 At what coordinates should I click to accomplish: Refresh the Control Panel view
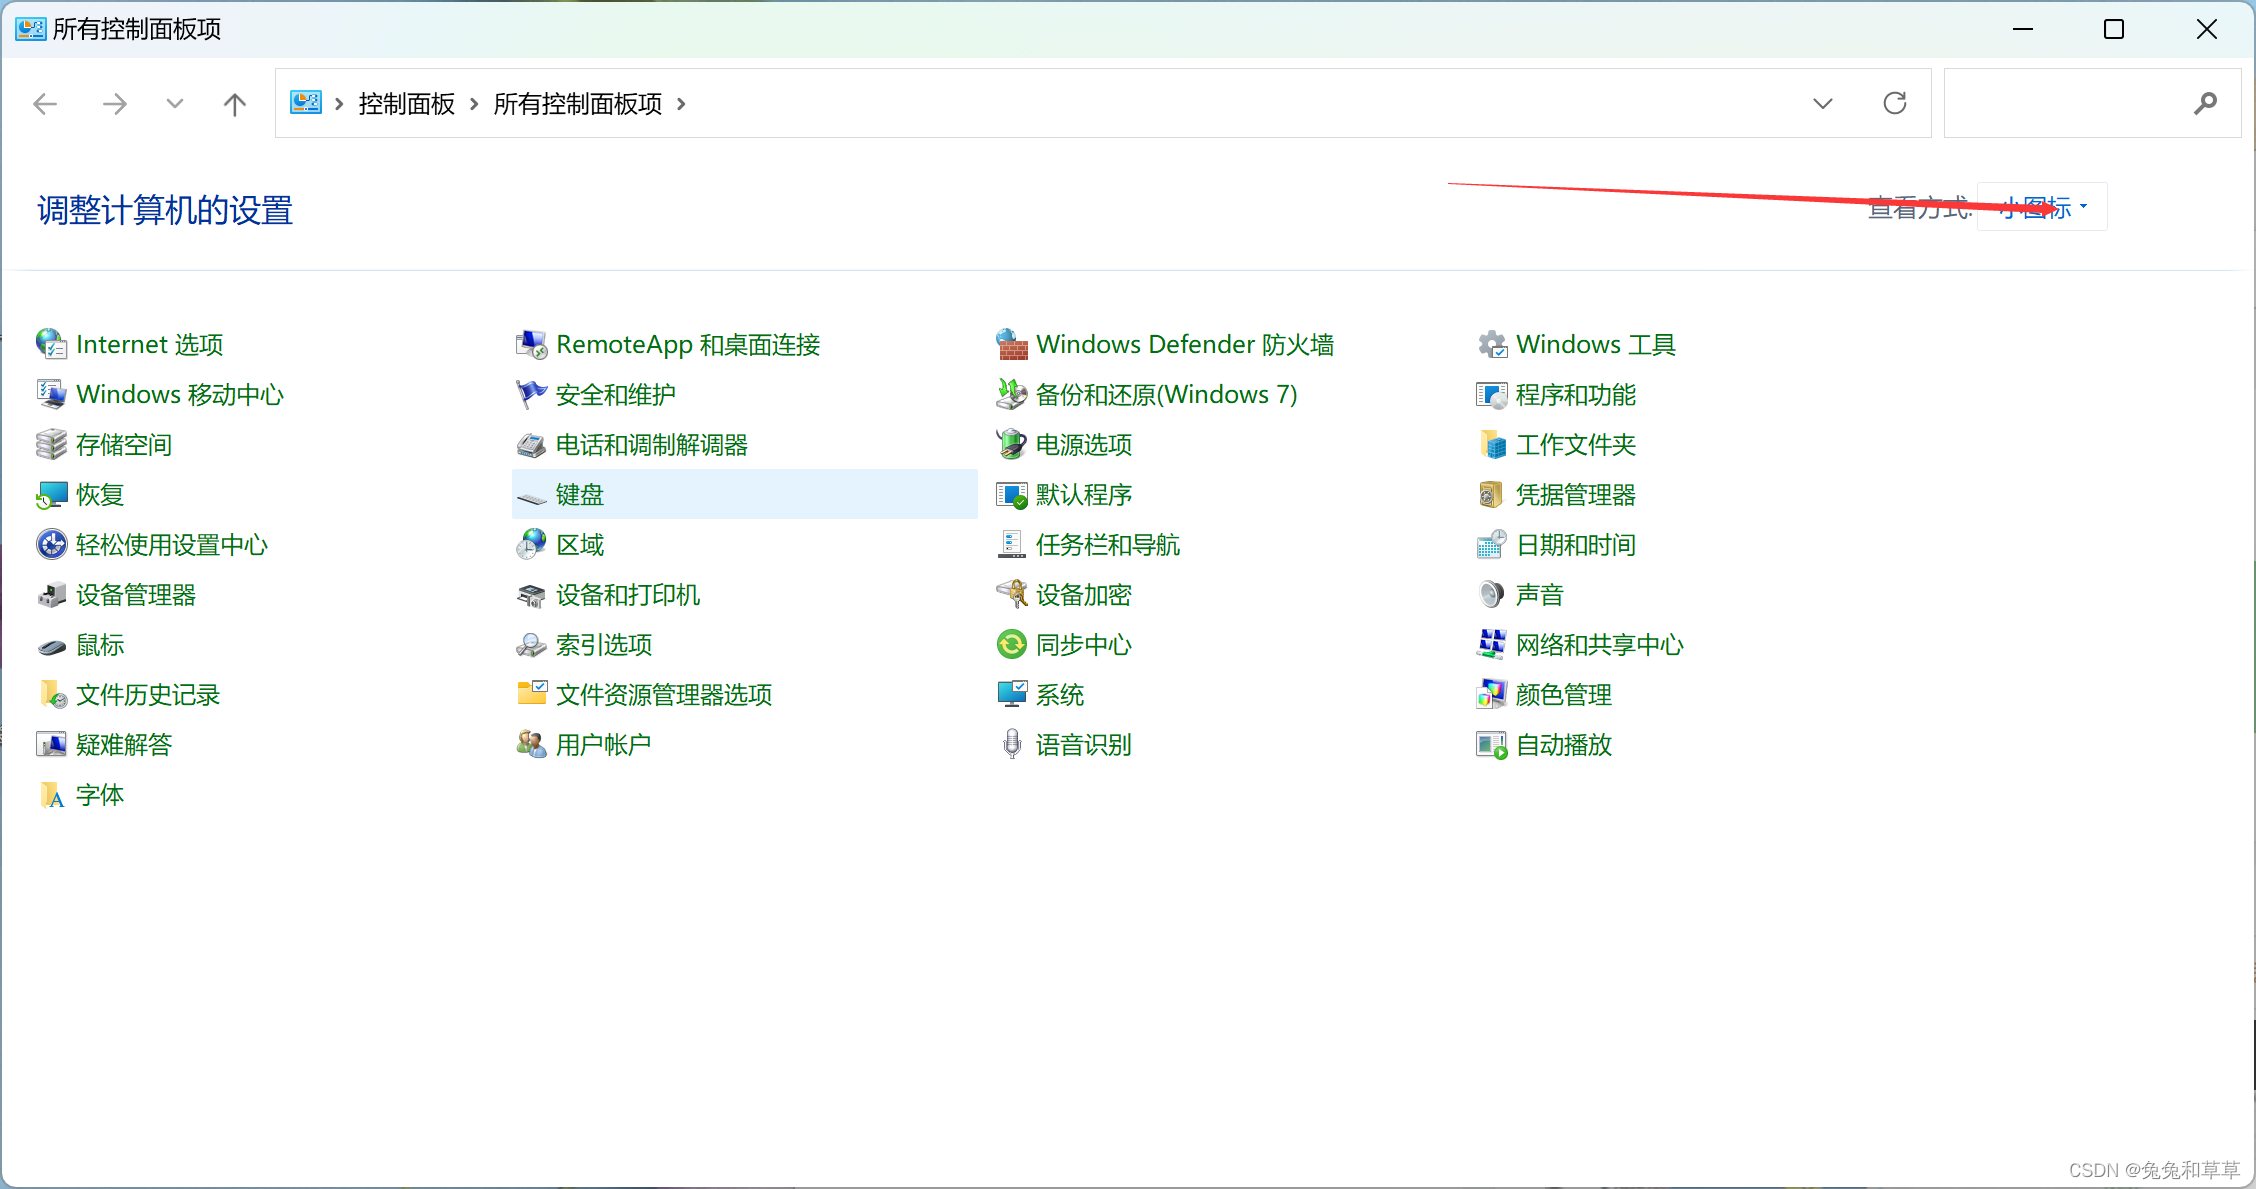[x=1895, y=103]
